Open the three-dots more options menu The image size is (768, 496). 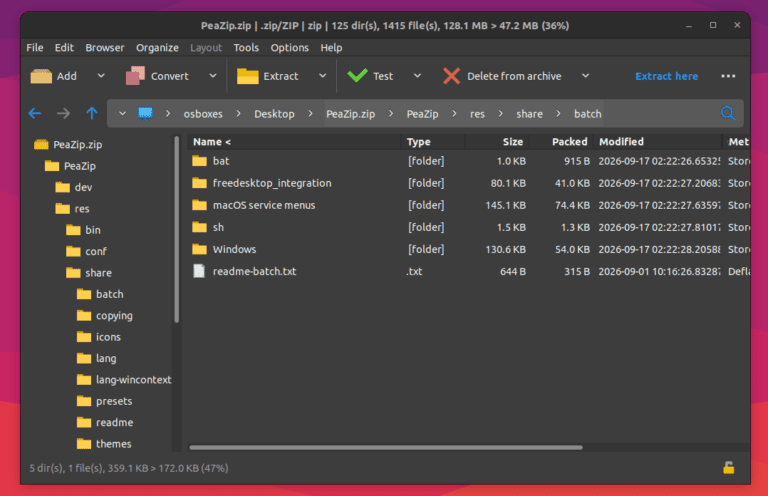[728, 76]
